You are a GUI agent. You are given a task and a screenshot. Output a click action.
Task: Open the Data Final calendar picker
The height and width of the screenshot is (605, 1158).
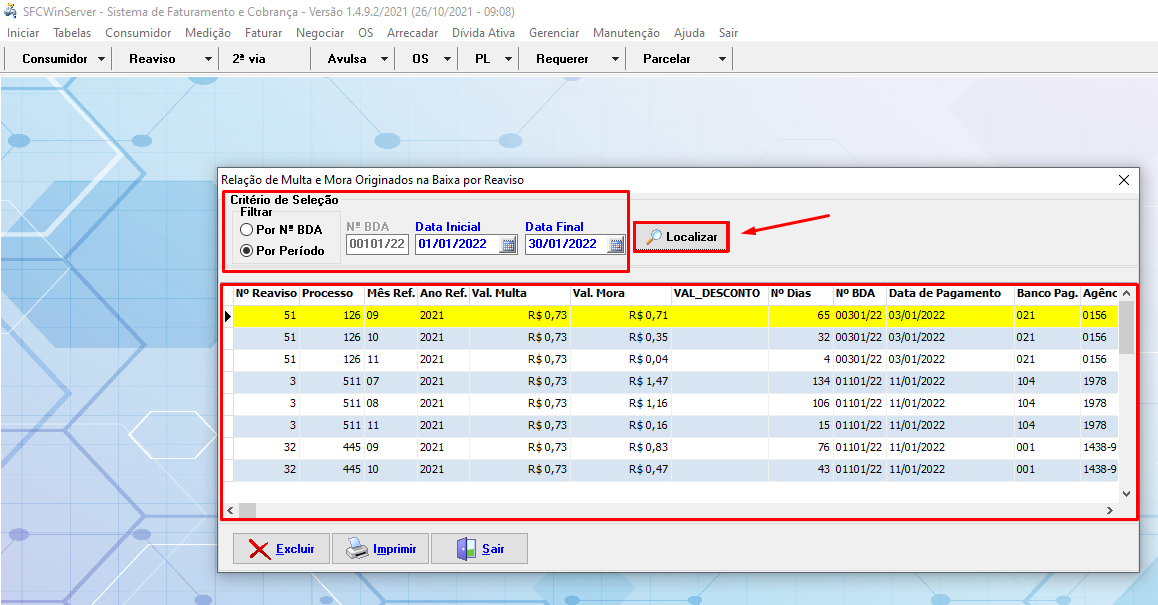(616, 244)
